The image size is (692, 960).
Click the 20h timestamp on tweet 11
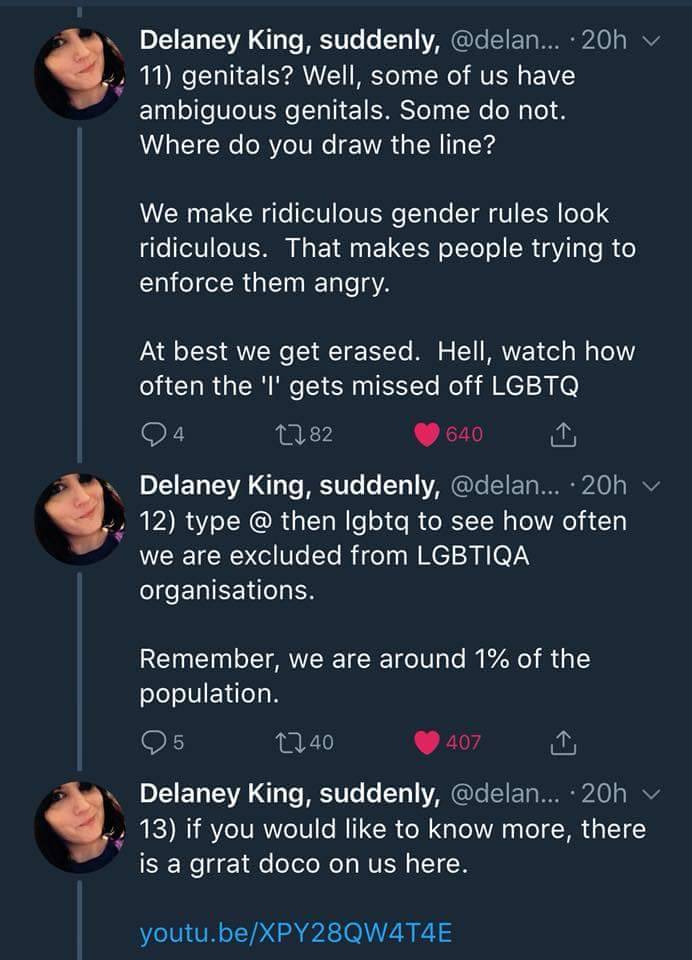tap(603, 40)
